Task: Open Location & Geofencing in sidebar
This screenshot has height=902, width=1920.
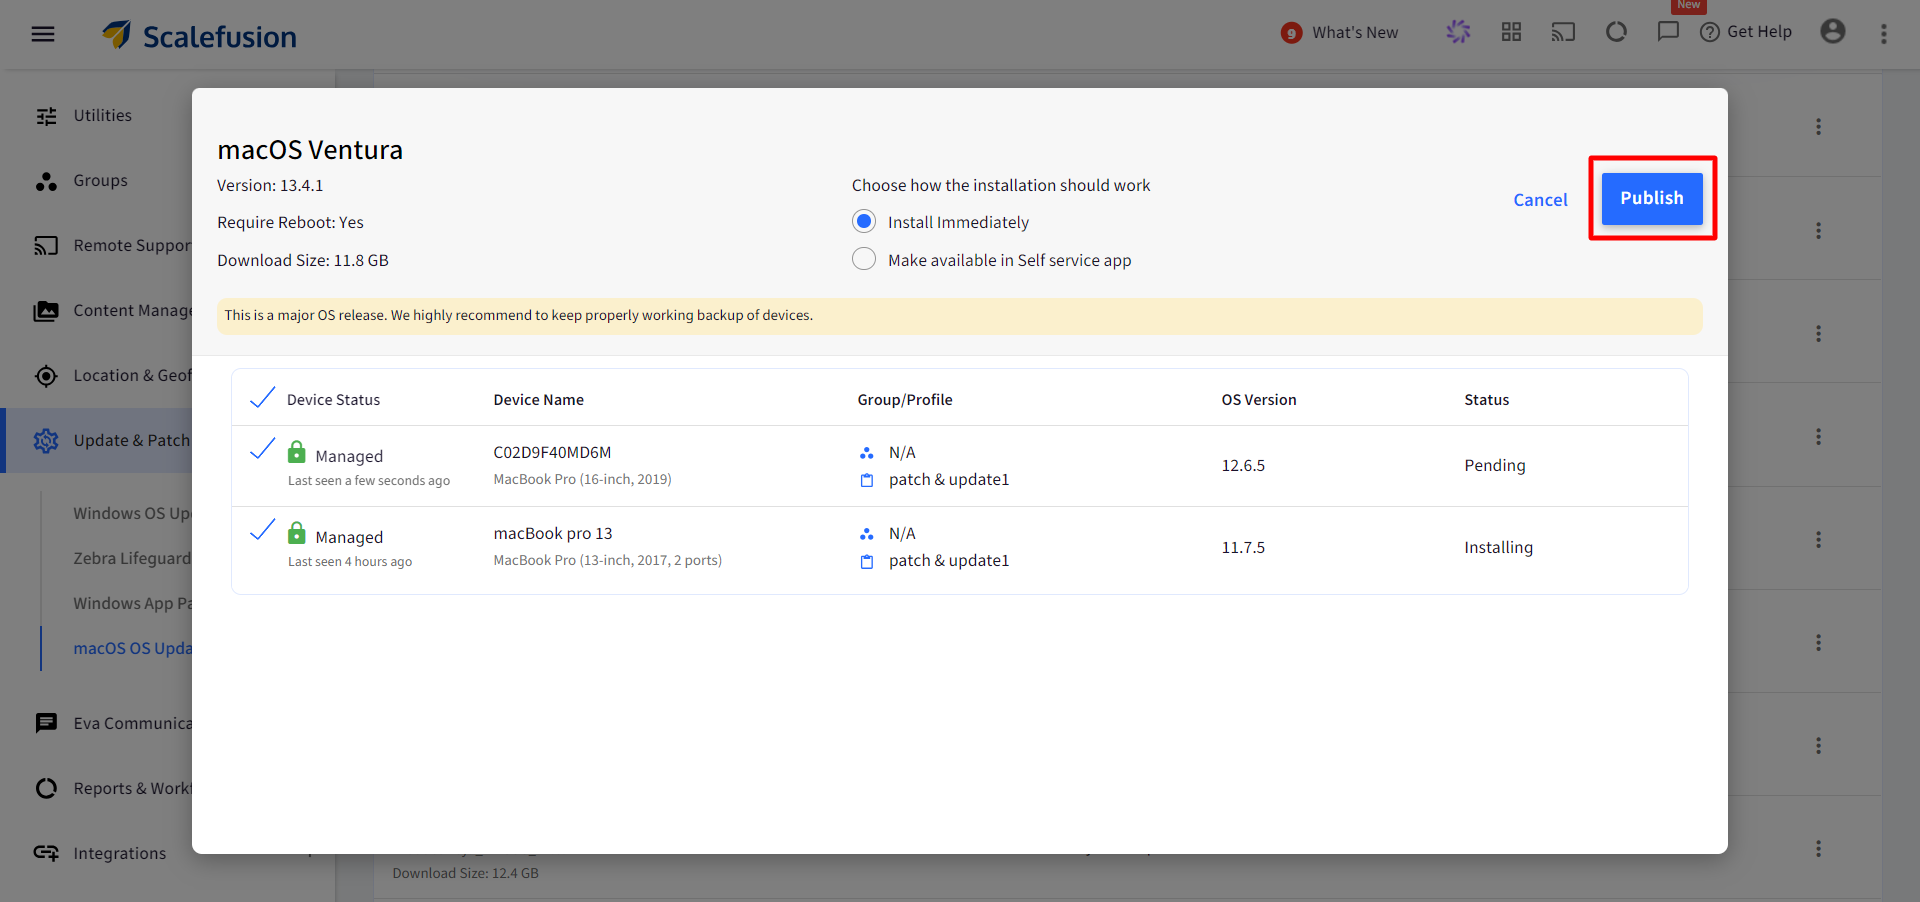Action: (132, 375)
